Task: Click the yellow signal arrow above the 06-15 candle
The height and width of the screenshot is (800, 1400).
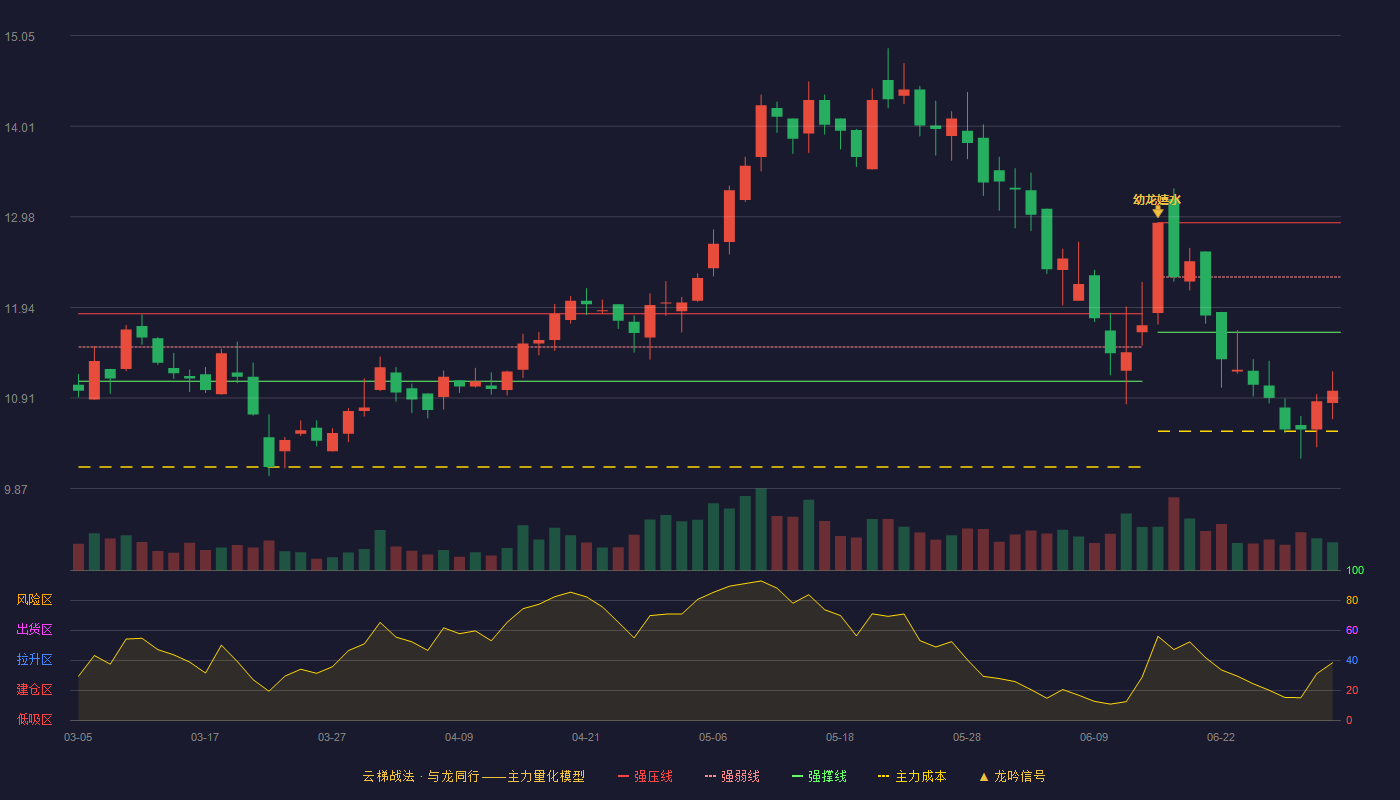Action: tap(1158, 211)
